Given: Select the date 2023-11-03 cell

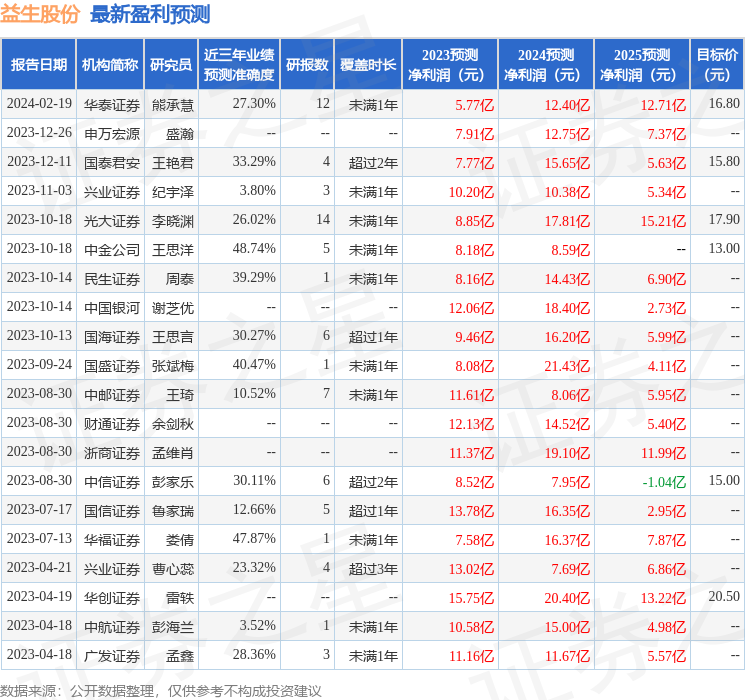Looking at the screenshot, I should point(39,191).
